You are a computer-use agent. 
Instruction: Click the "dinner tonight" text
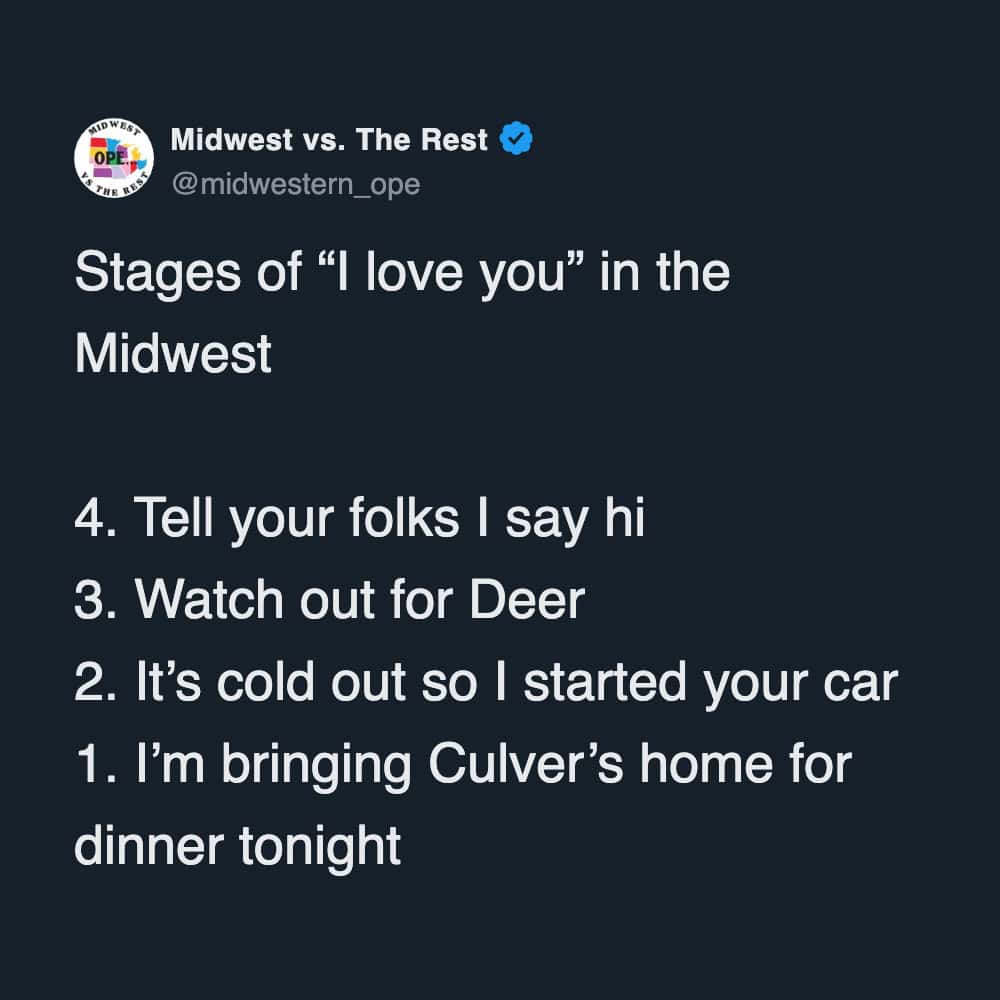point(238,846)
